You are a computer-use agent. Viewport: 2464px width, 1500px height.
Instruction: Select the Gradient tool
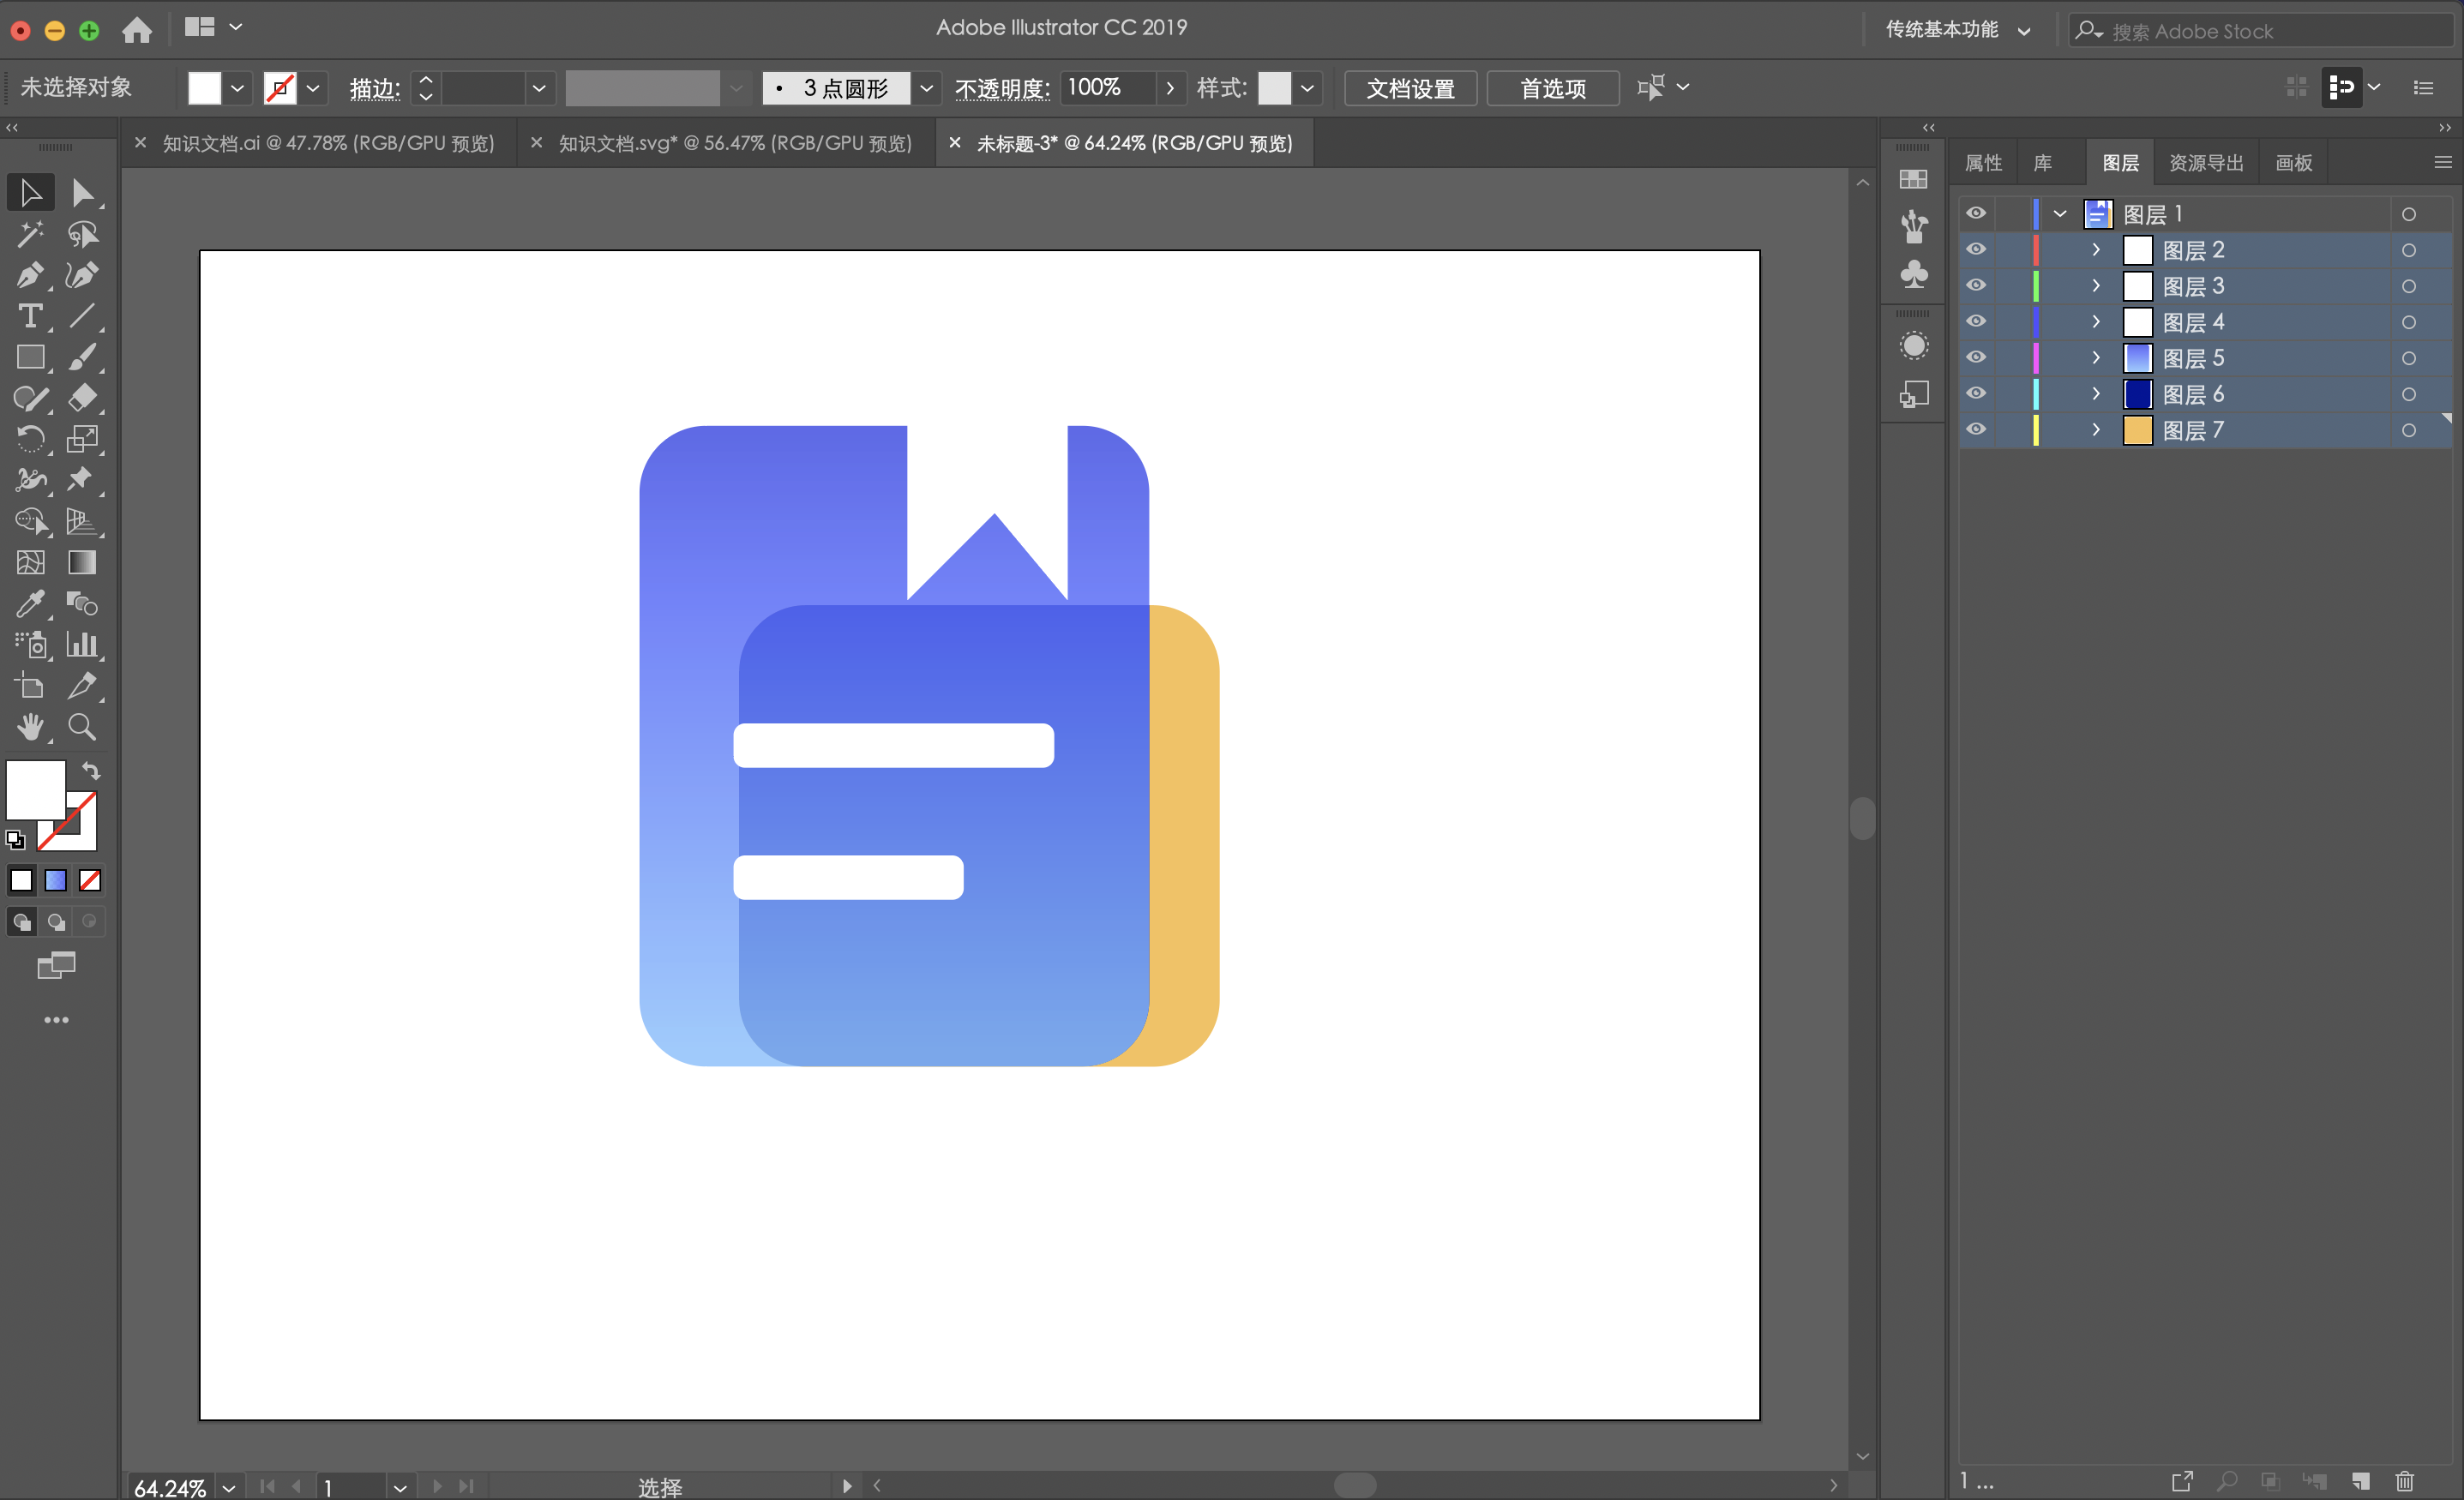[x=83, y=562]
